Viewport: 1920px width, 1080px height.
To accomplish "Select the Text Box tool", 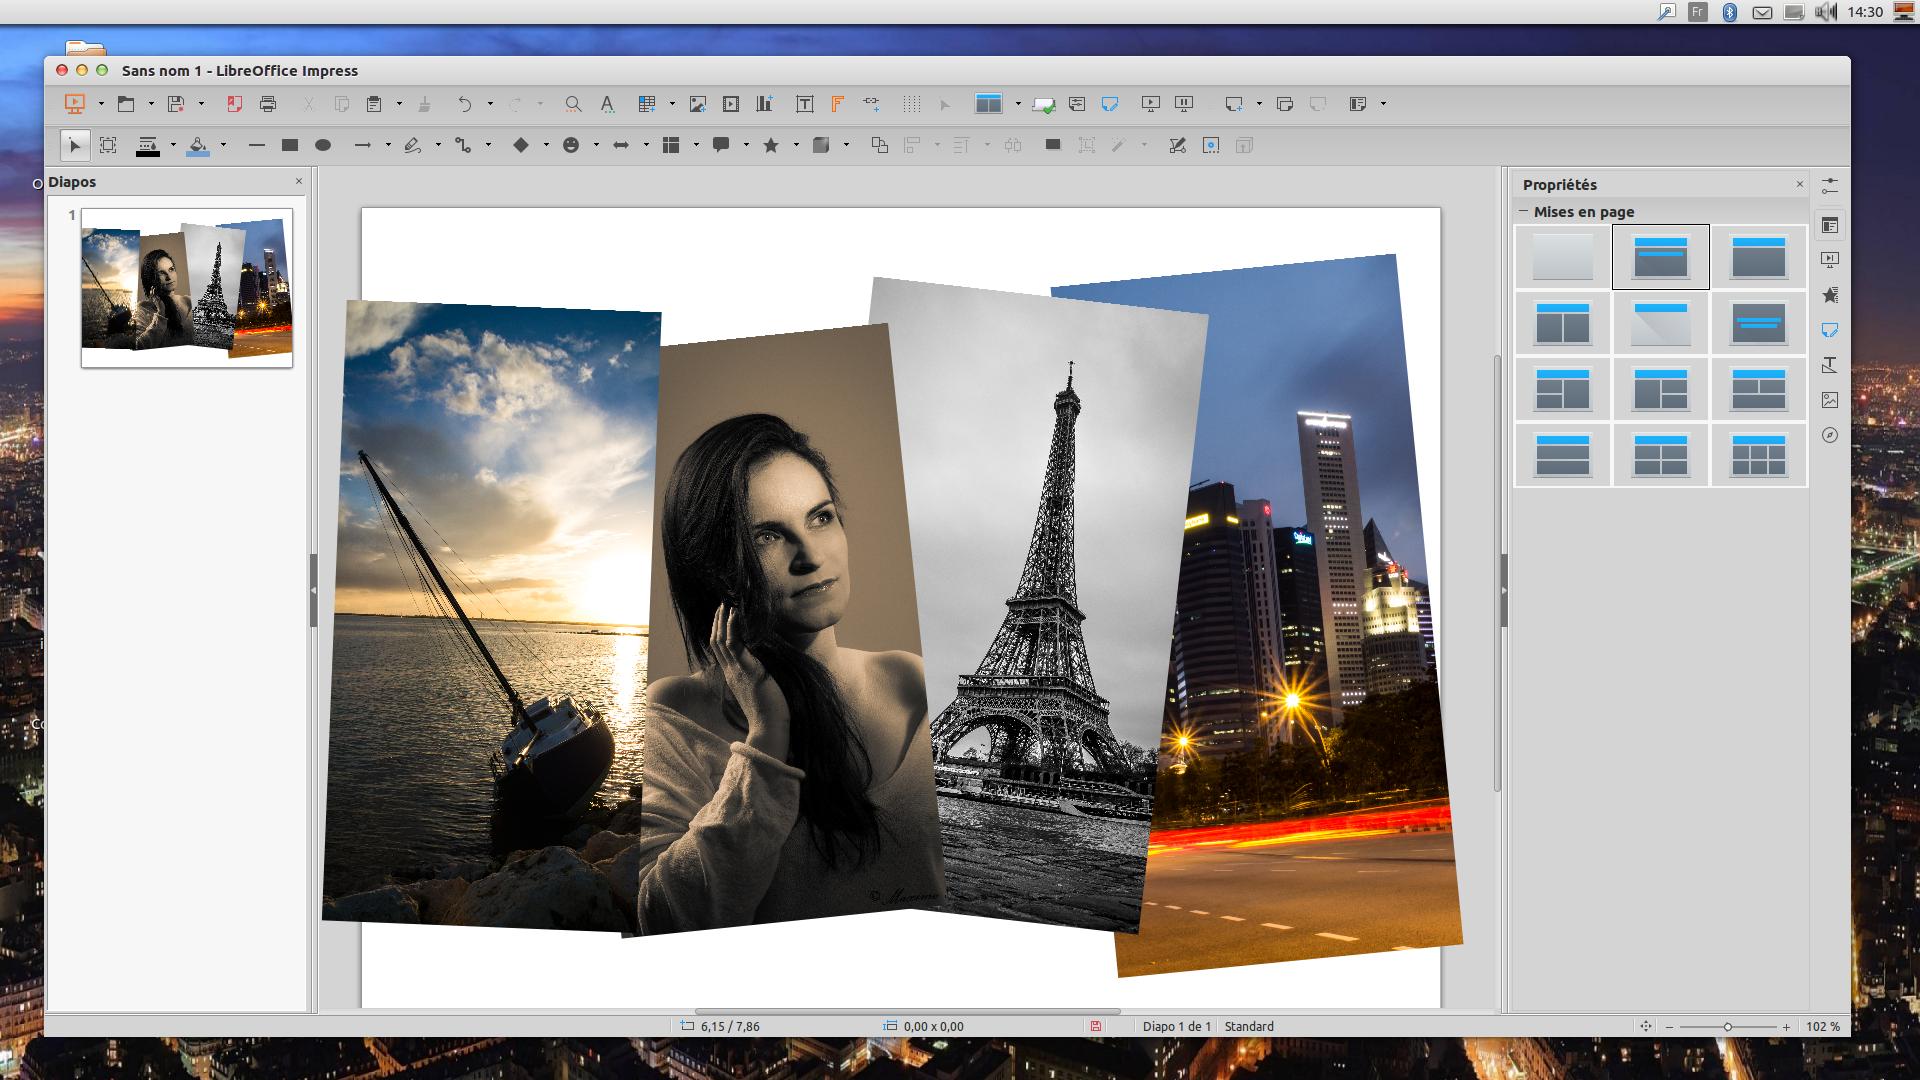I will tap(804, 104).
